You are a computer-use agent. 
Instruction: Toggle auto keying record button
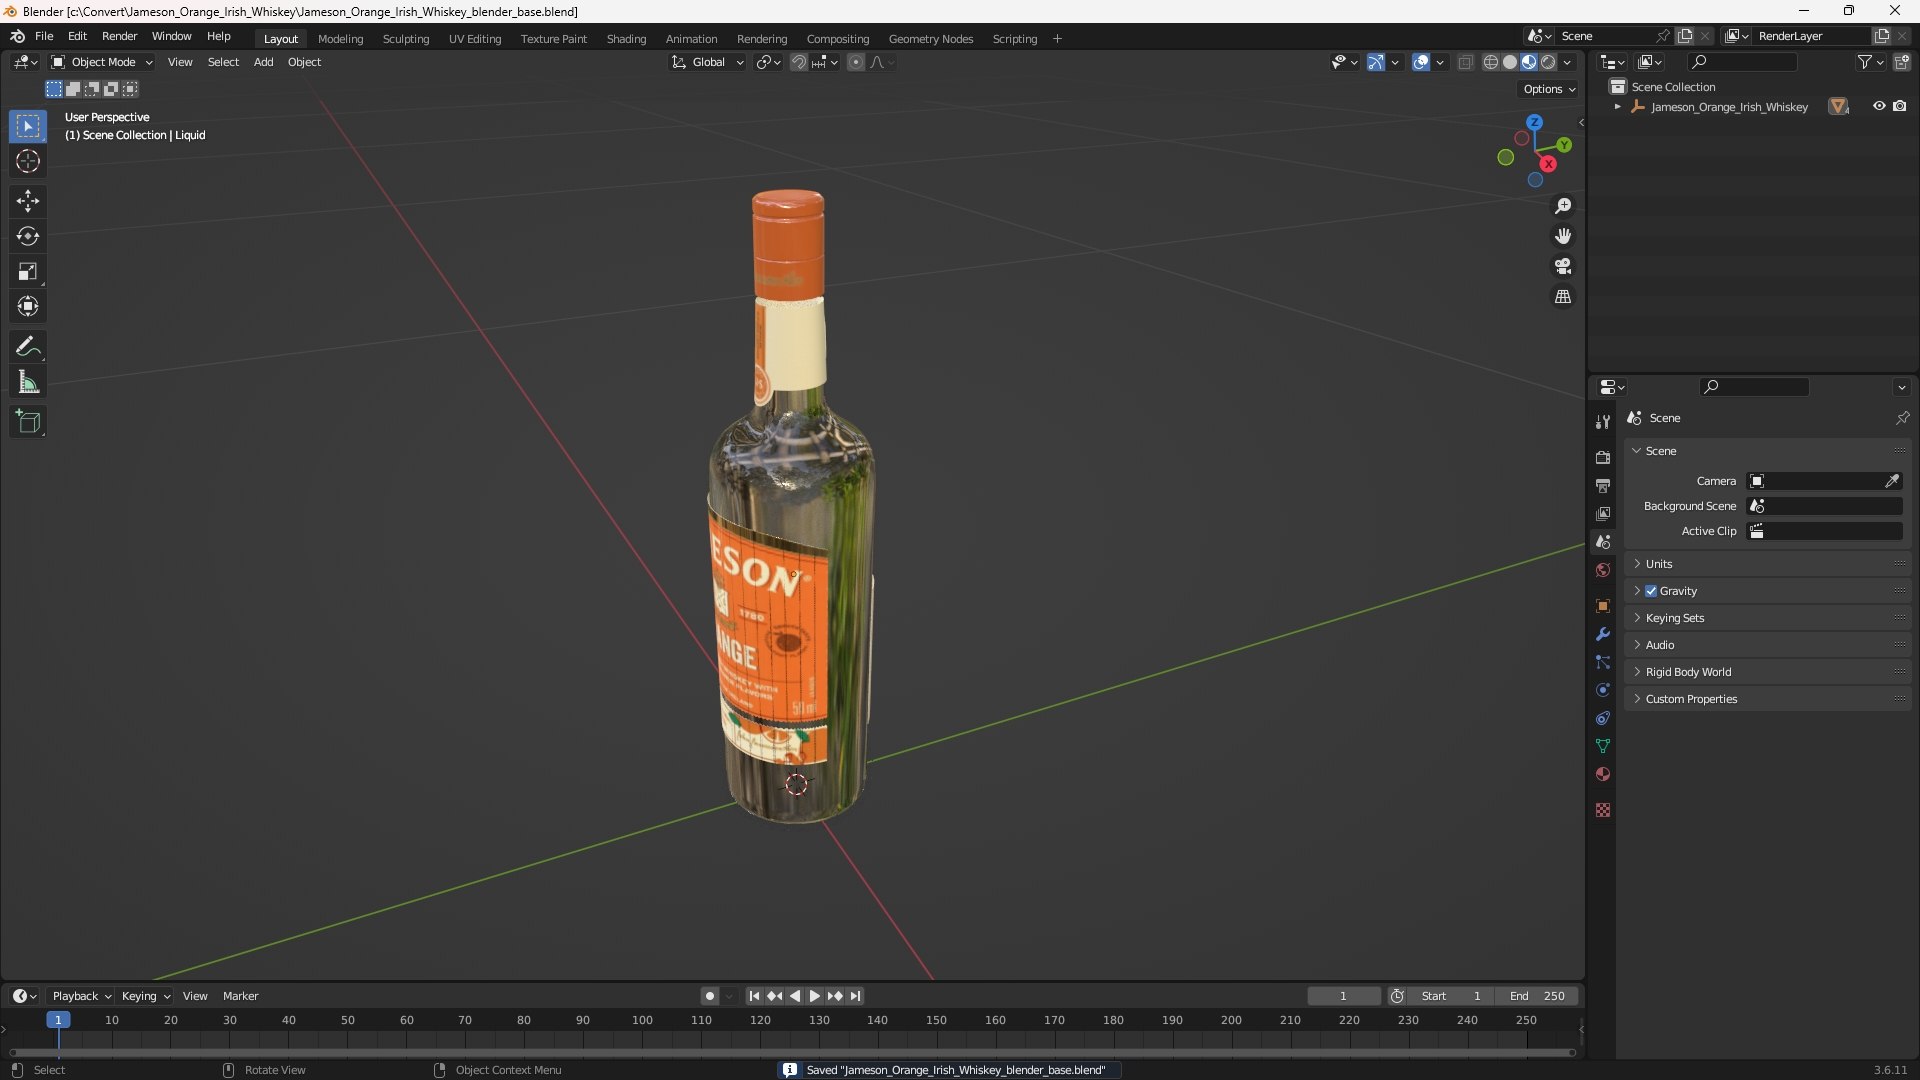[x=710, y=996]
